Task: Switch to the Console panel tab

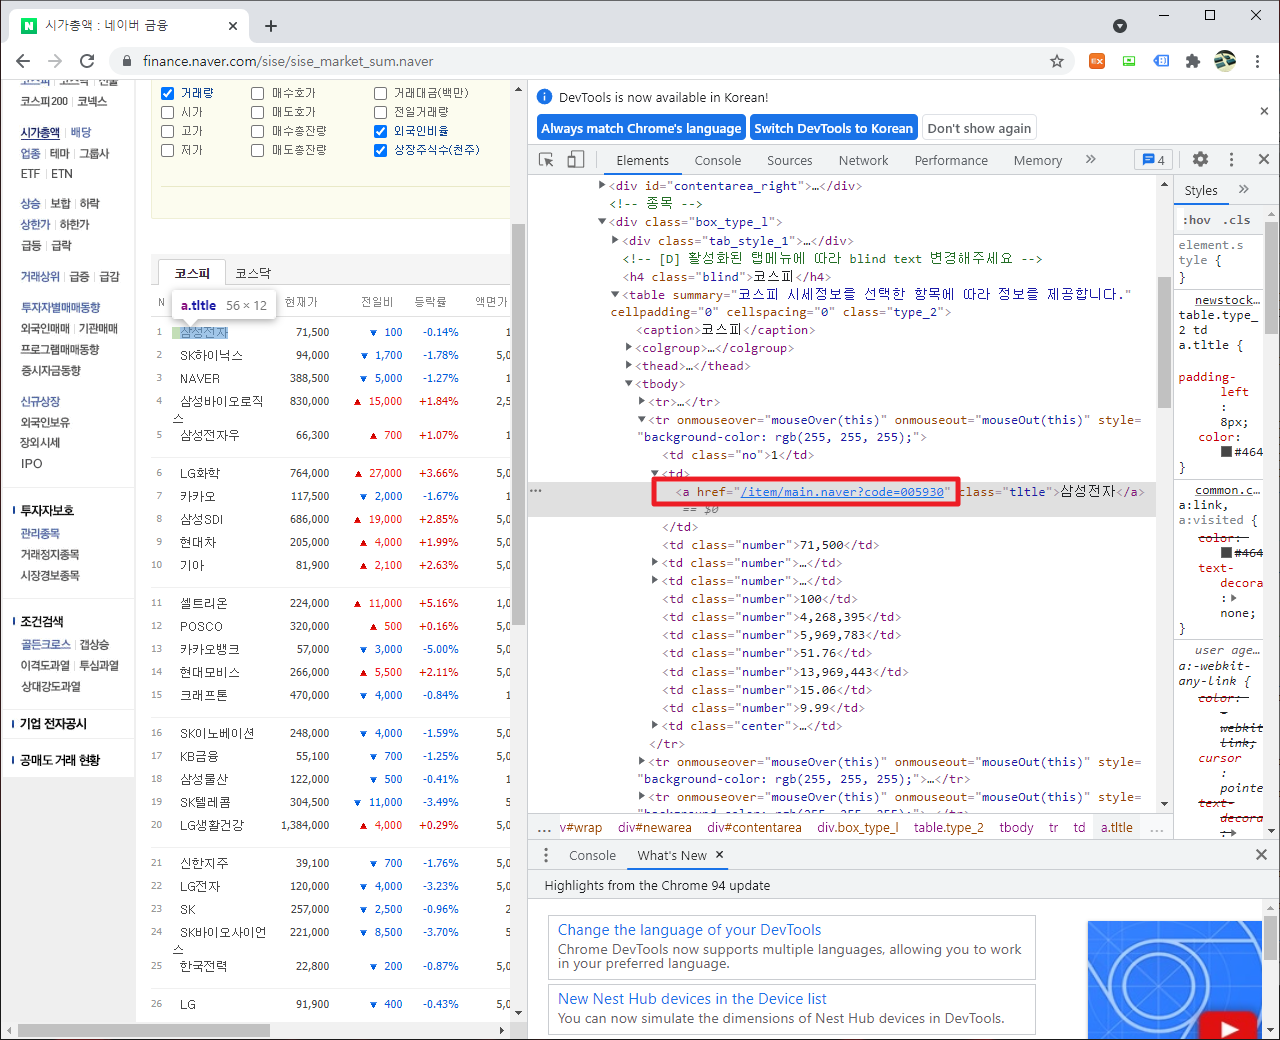Action: point(718,160)
